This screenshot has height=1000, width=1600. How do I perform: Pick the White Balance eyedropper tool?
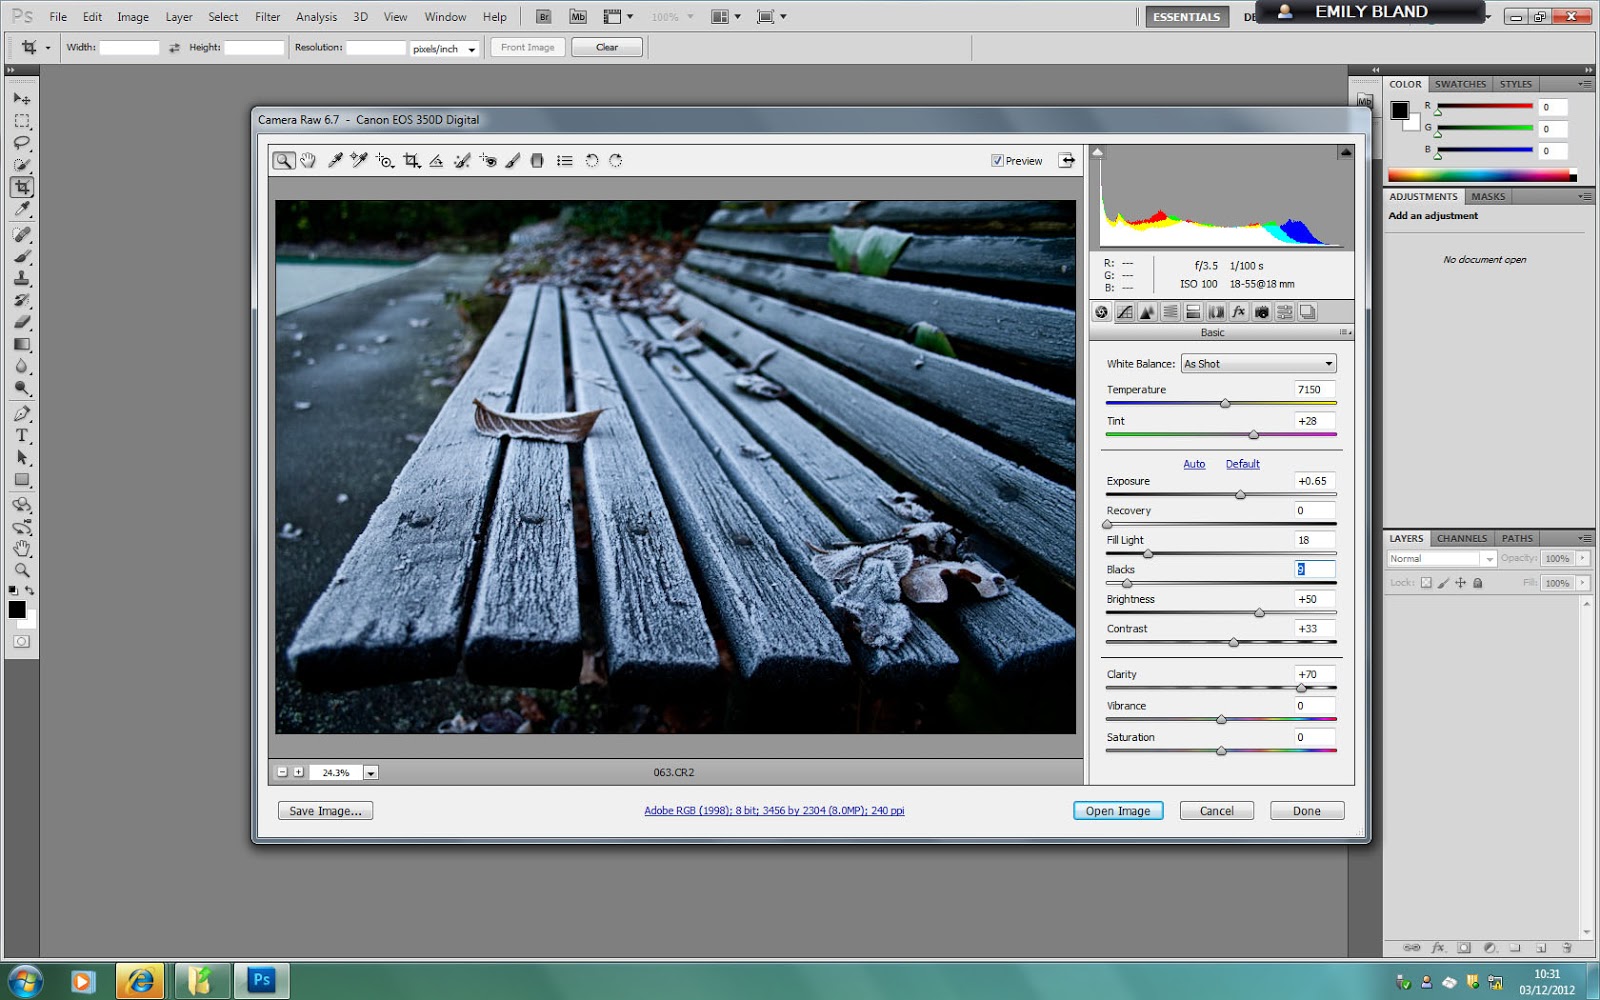coord(335,161)
